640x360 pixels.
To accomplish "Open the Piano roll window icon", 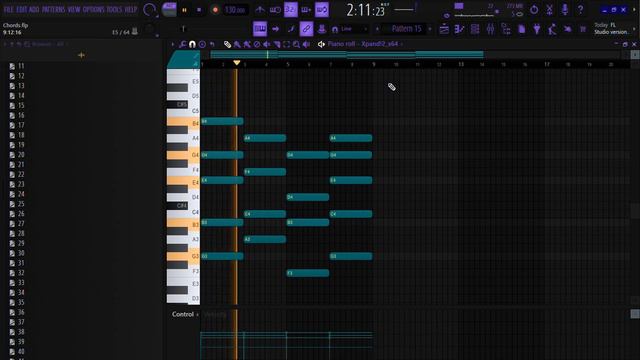I will [x=459, y=29].
